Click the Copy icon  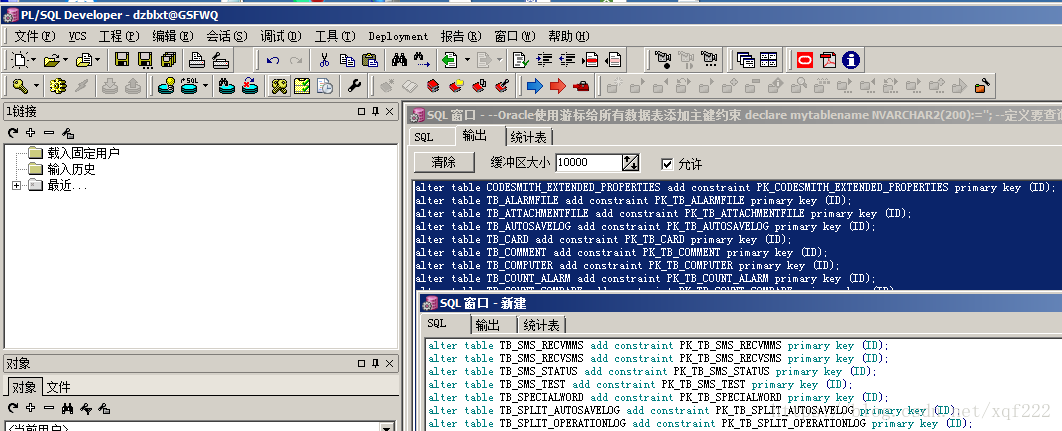click(x=347, y=60)
